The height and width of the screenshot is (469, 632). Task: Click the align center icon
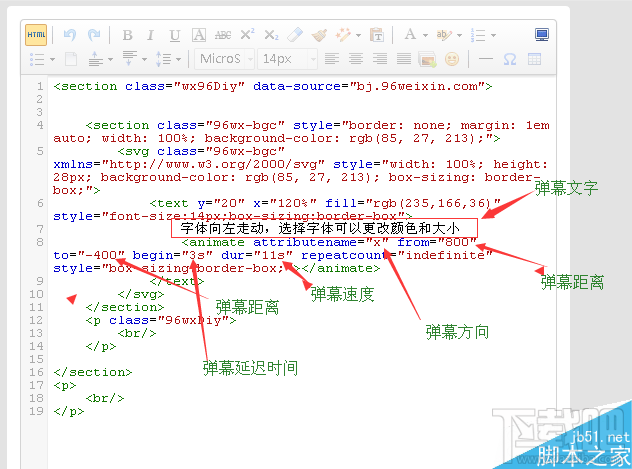pos(356,59)
